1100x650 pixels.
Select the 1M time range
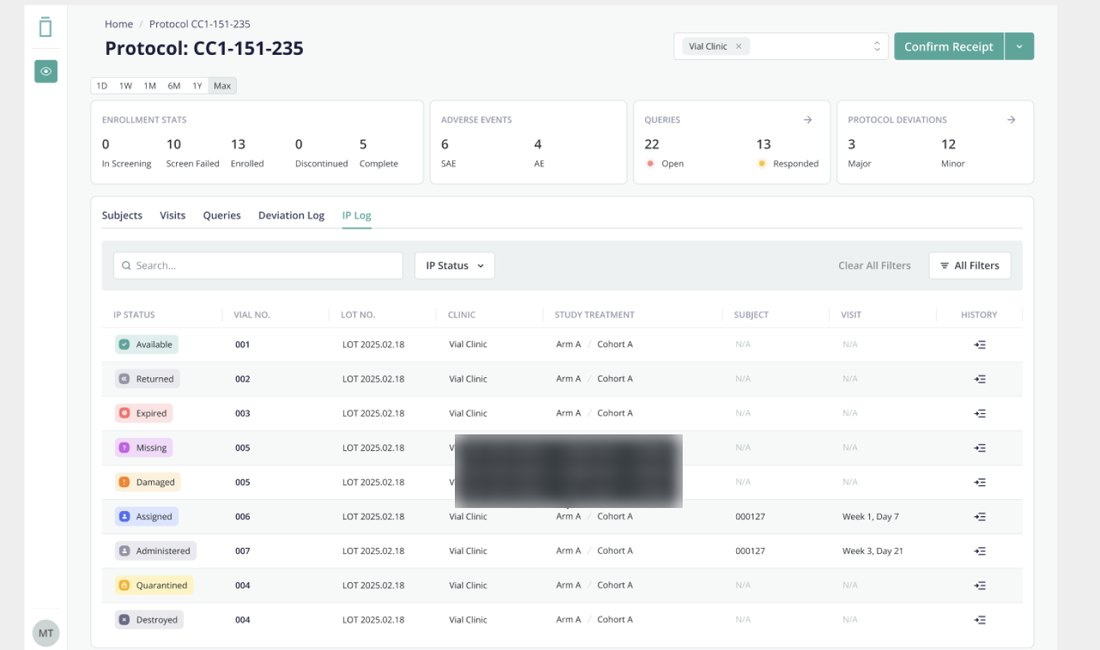tap(149, 86)
